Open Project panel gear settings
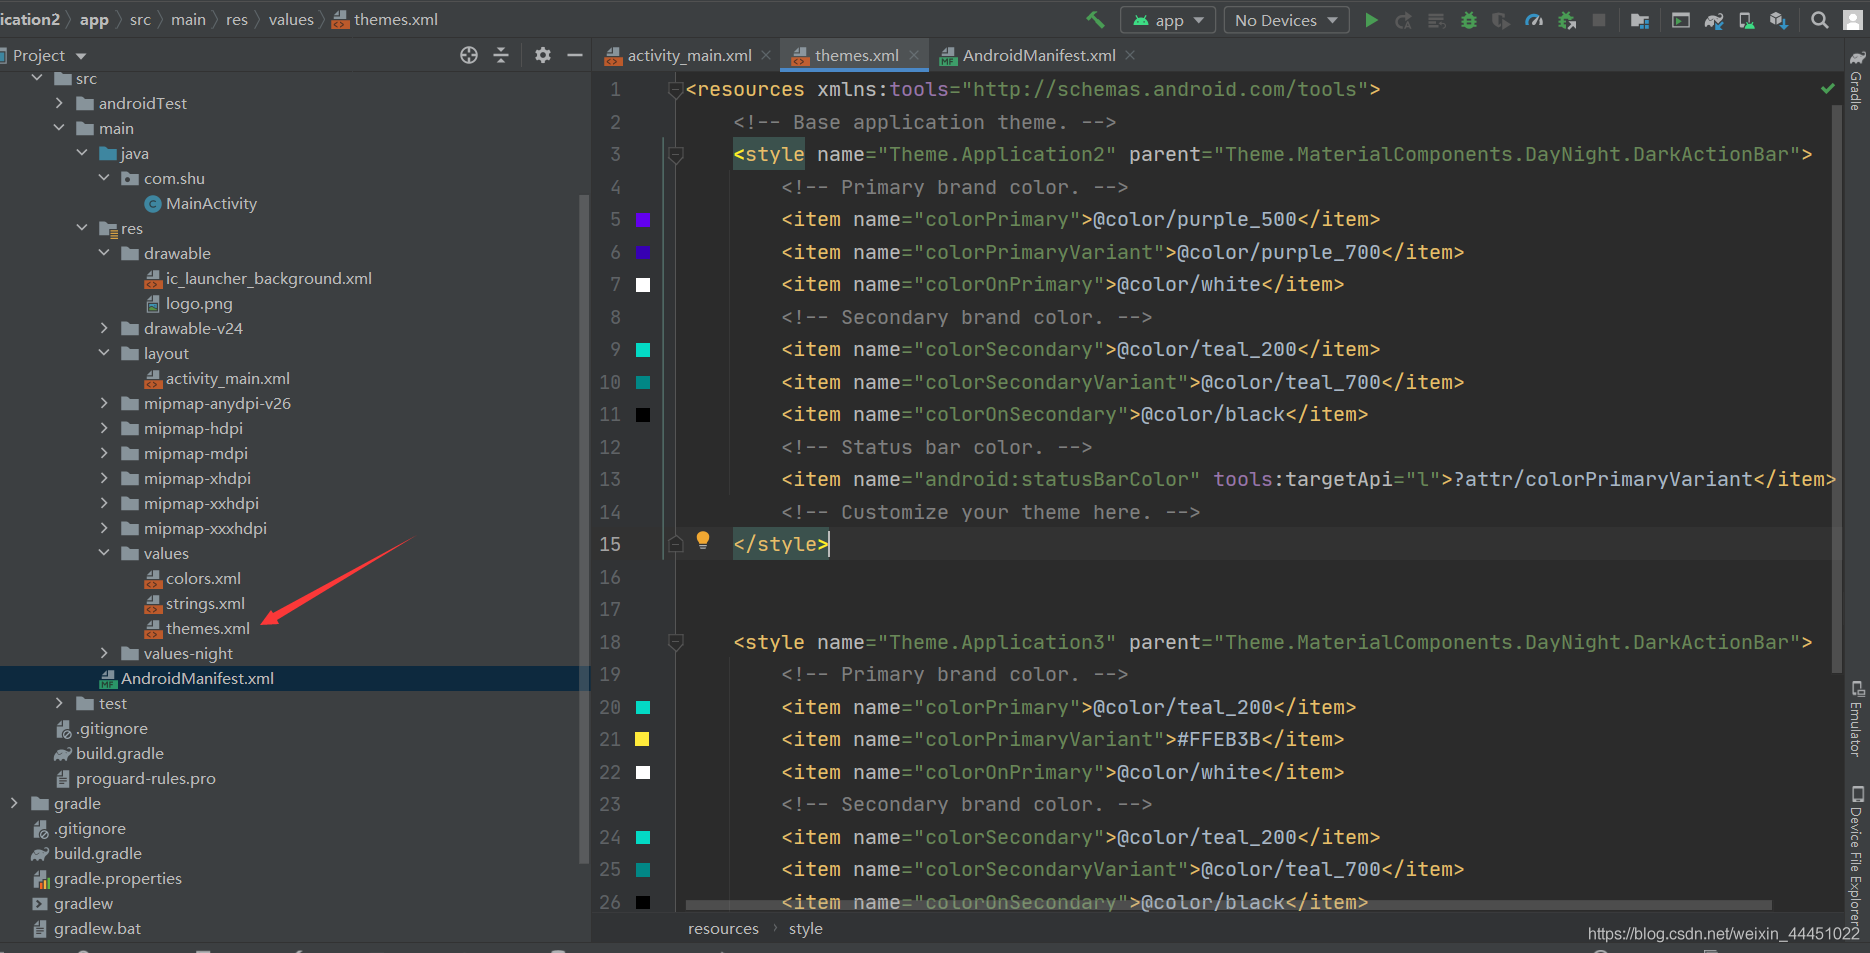This screenshot has width=1870, height=953. pos(543,55)
